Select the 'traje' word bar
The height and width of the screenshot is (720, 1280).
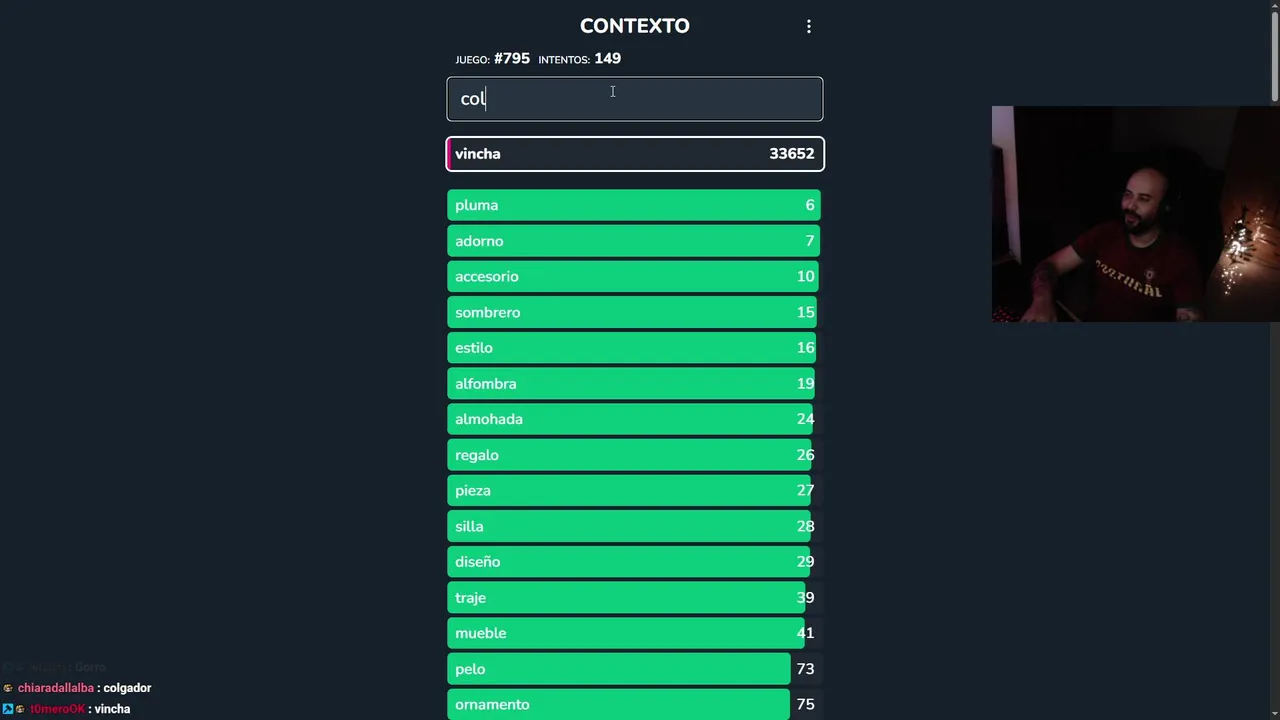pos(634,598)
